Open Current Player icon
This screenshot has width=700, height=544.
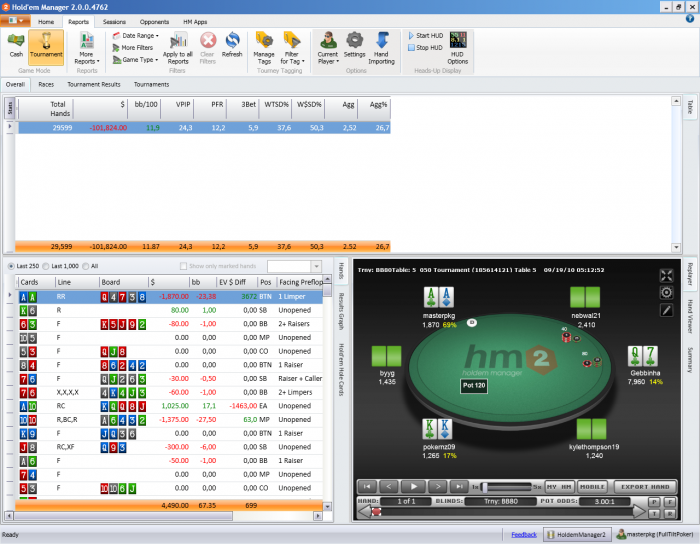328,48
